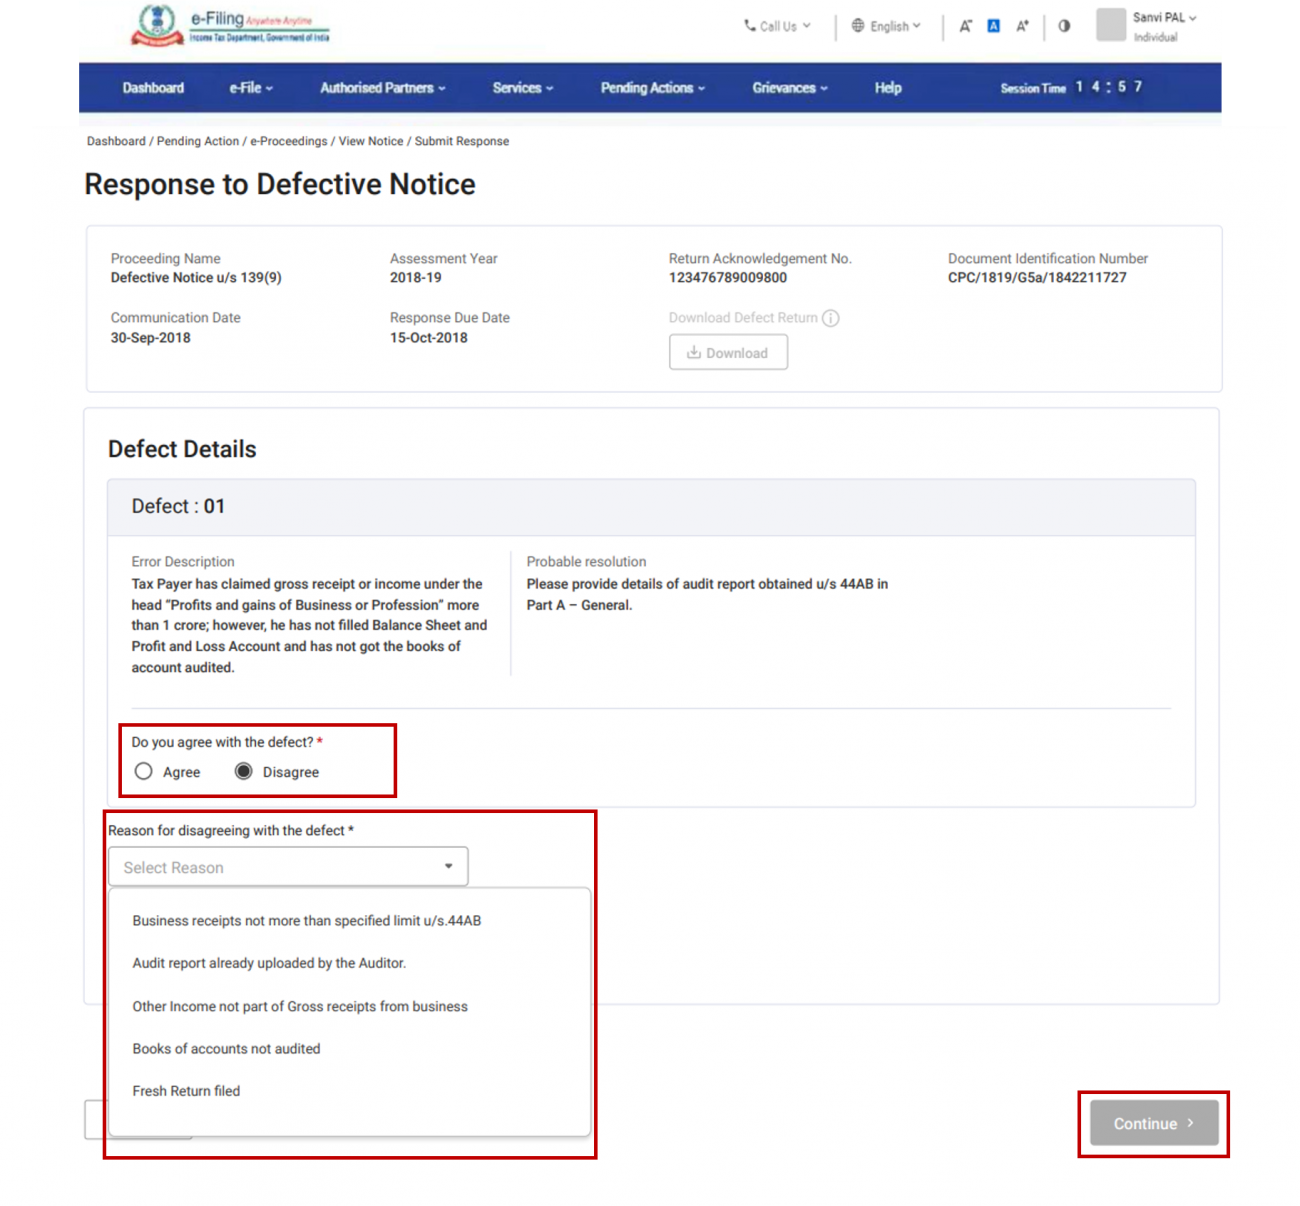Click the user profile avatar image

pyautogui.click(x=1110, y=25)
